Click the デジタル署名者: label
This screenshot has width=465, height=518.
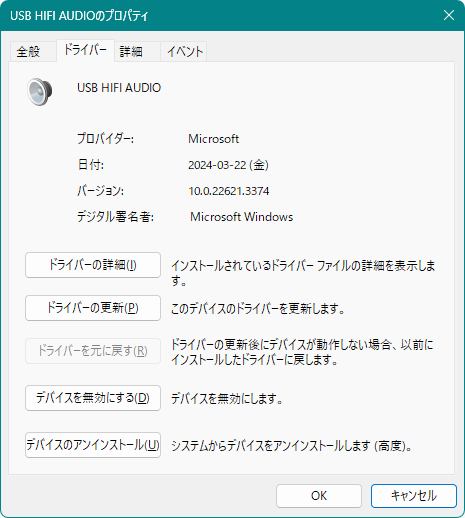click(x=115, y=217)
